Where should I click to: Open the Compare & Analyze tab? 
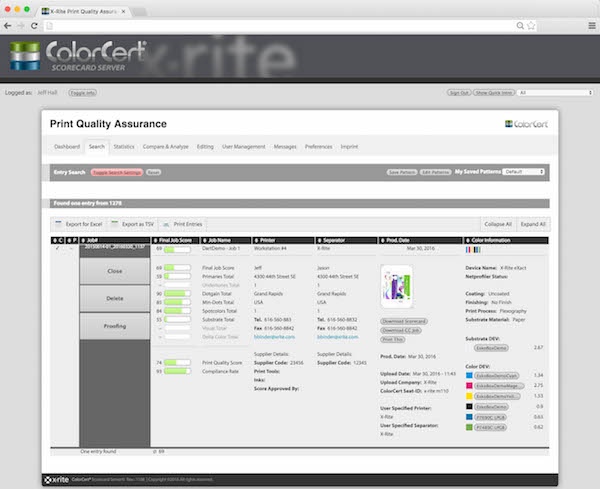[x=166, y=147]
